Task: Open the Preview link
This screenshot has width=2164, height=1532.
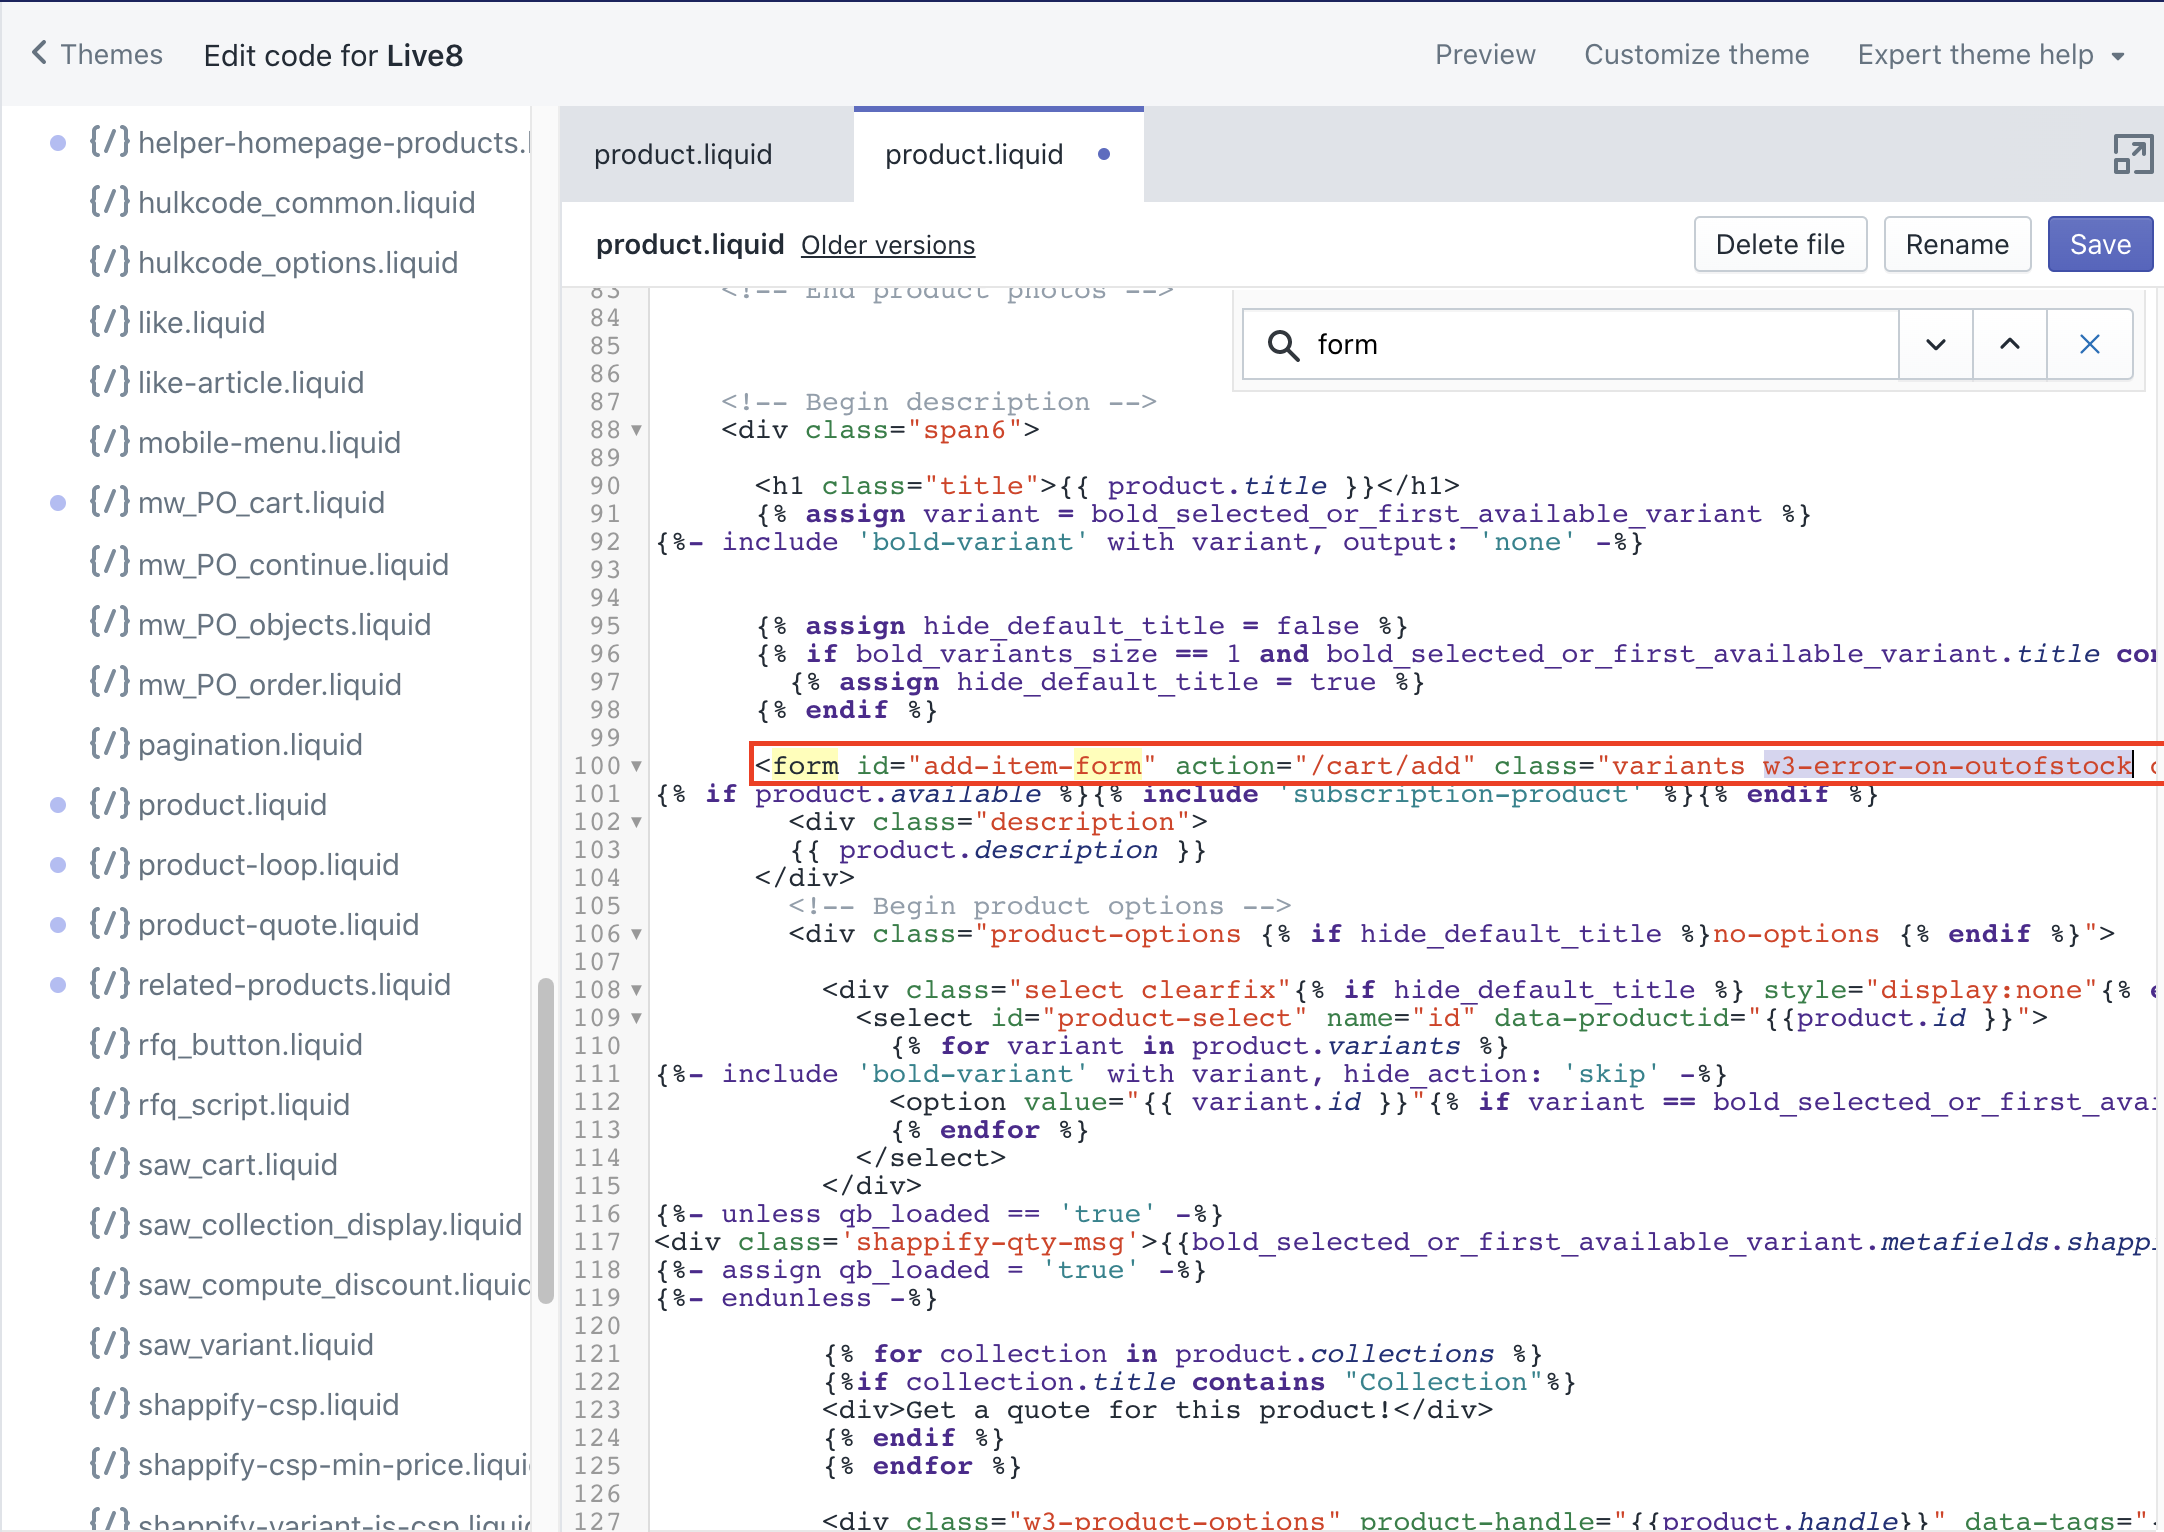Action: [x=1484, y=54]
